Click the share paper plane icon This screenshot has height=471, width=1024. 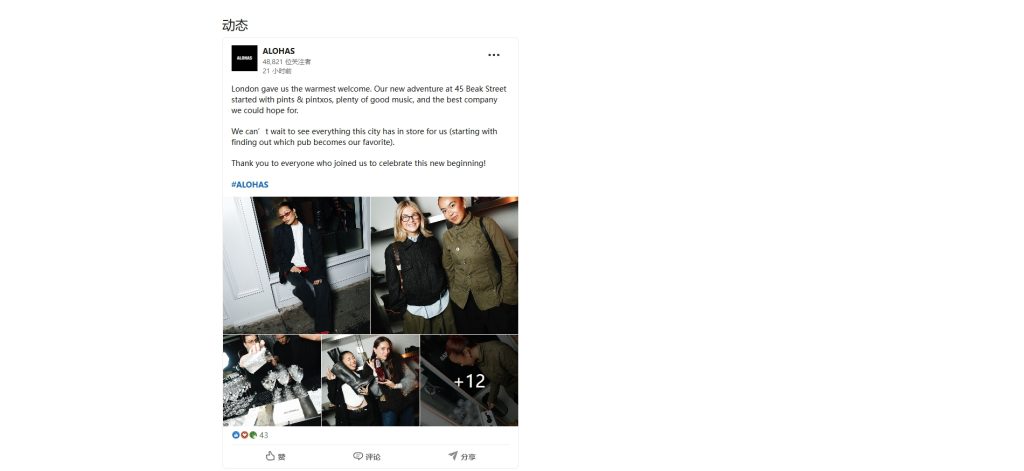coord(453,456)
